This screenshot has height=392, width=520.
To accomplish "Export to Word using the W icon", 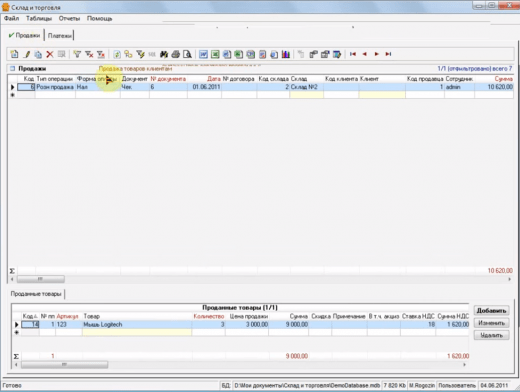I will click(x=203, y=54).
